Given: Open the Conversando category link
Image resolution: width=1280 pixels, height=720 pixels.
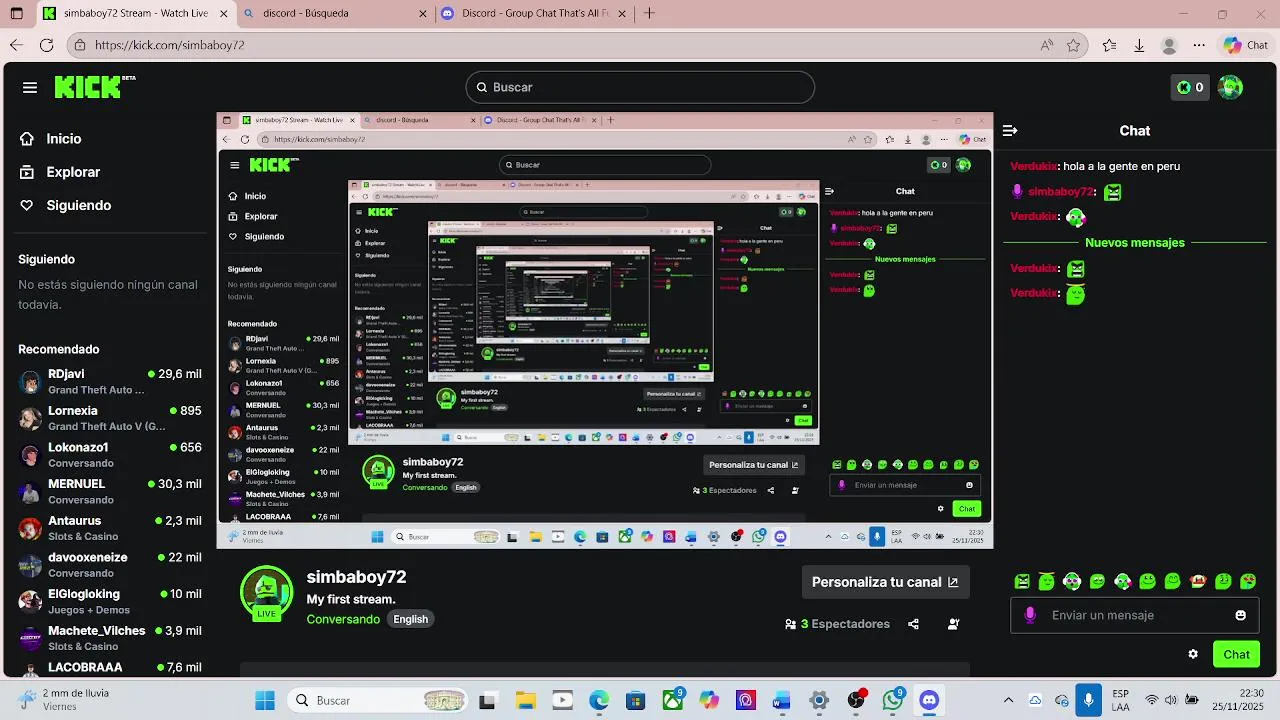Looking at the screenshot, I should pos(343,619).
